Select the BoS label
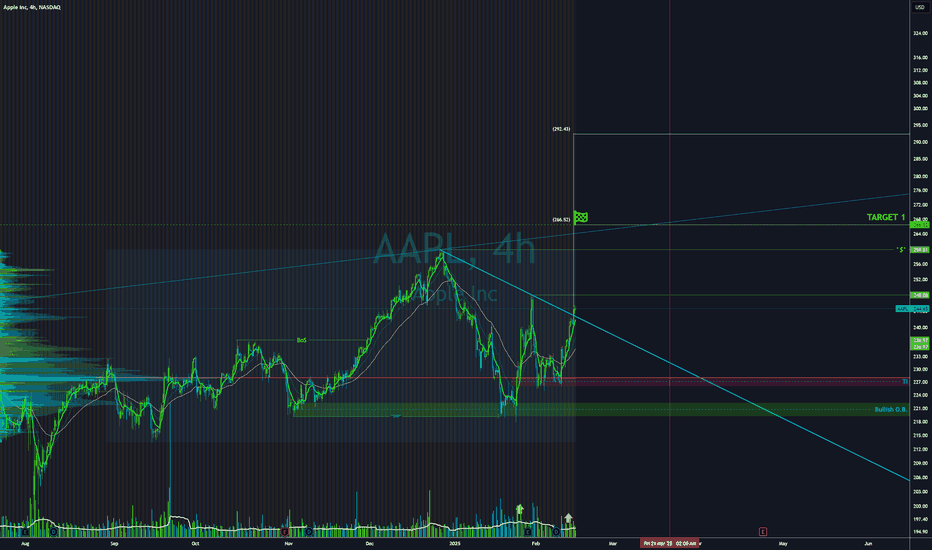932x550 pixels. tap(301, 340)
